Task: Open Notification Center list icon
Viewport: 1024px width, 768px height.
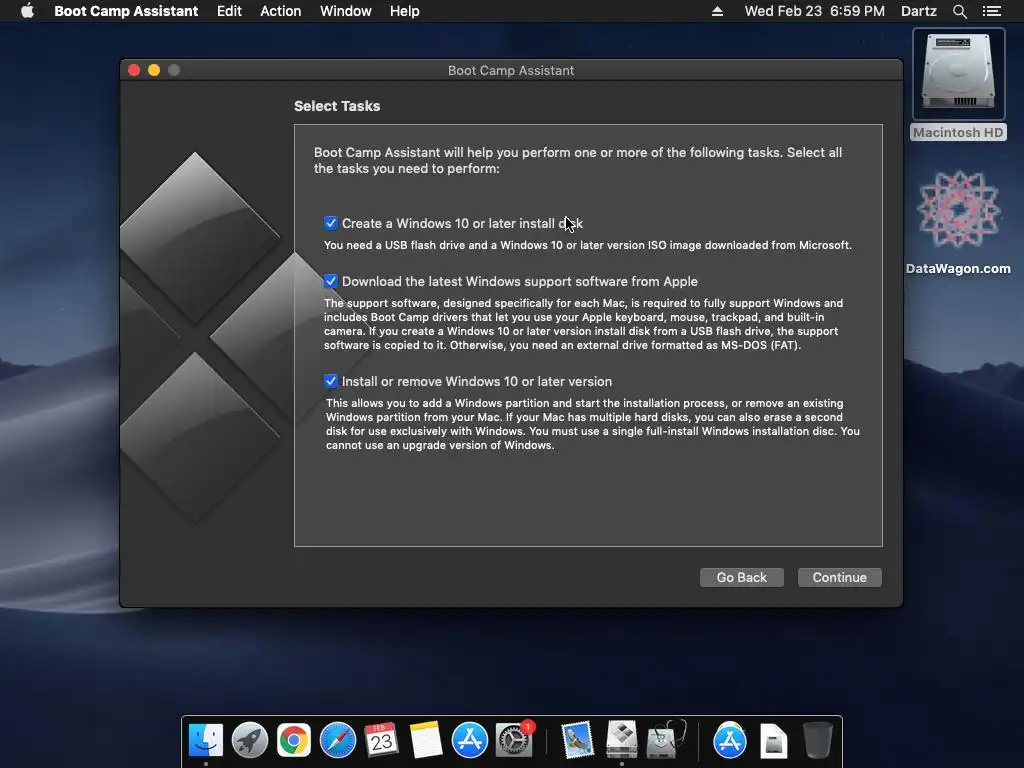Action: click(x=991, y=11)
